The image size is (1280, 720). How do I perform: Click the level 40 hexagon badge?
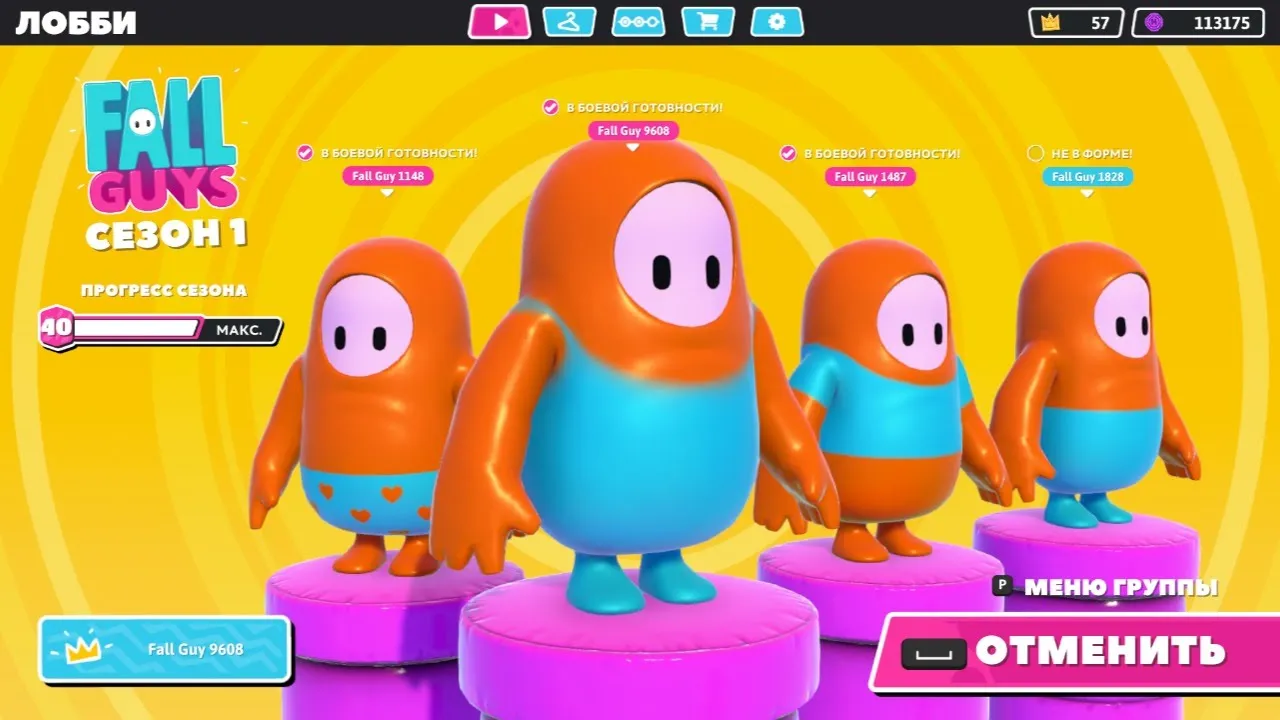56,328
